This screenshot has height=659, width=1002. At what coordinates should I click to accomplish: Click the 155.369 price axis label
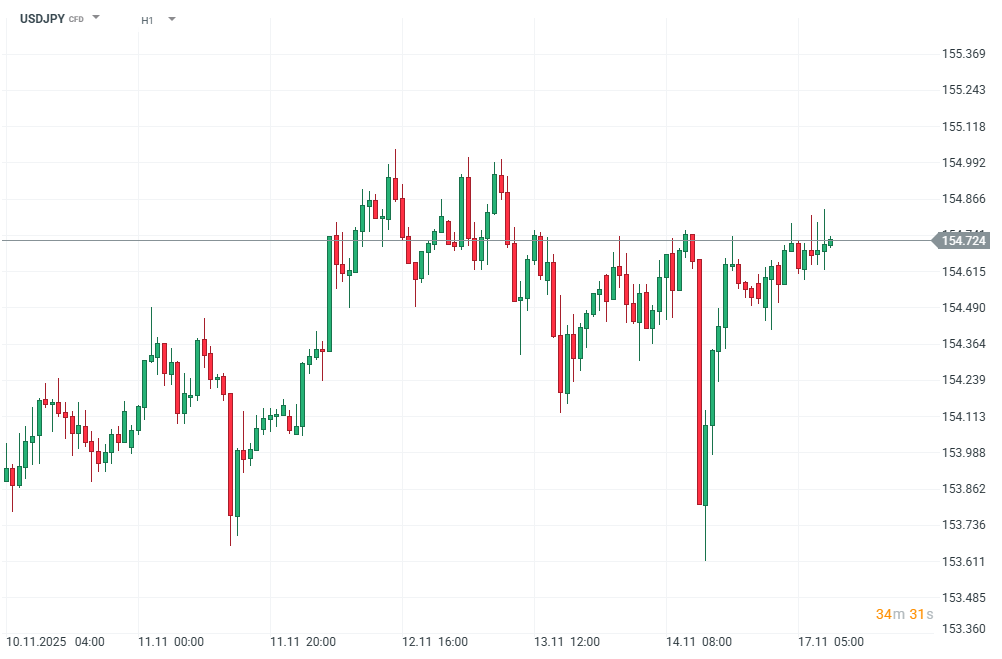pyautogui.click(x=964, y=54)
